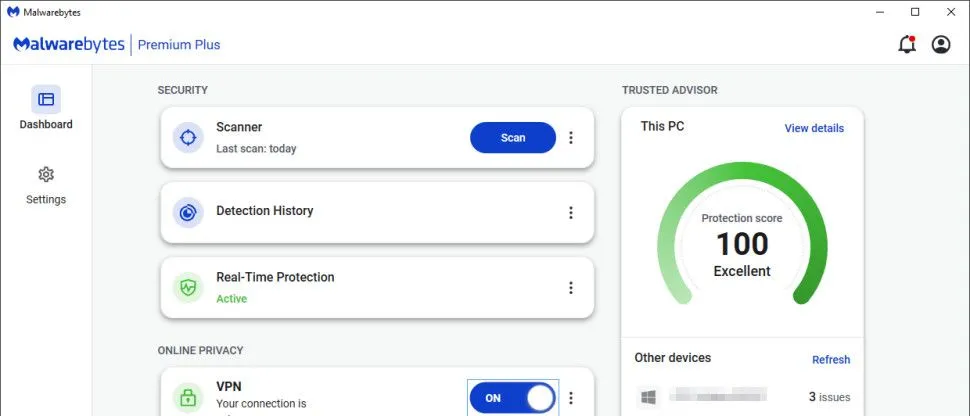Image resolution: width=970 pixels, height=416 pixels.
Task: Open Scanner more options menu
Action: [x=571, y=138]
